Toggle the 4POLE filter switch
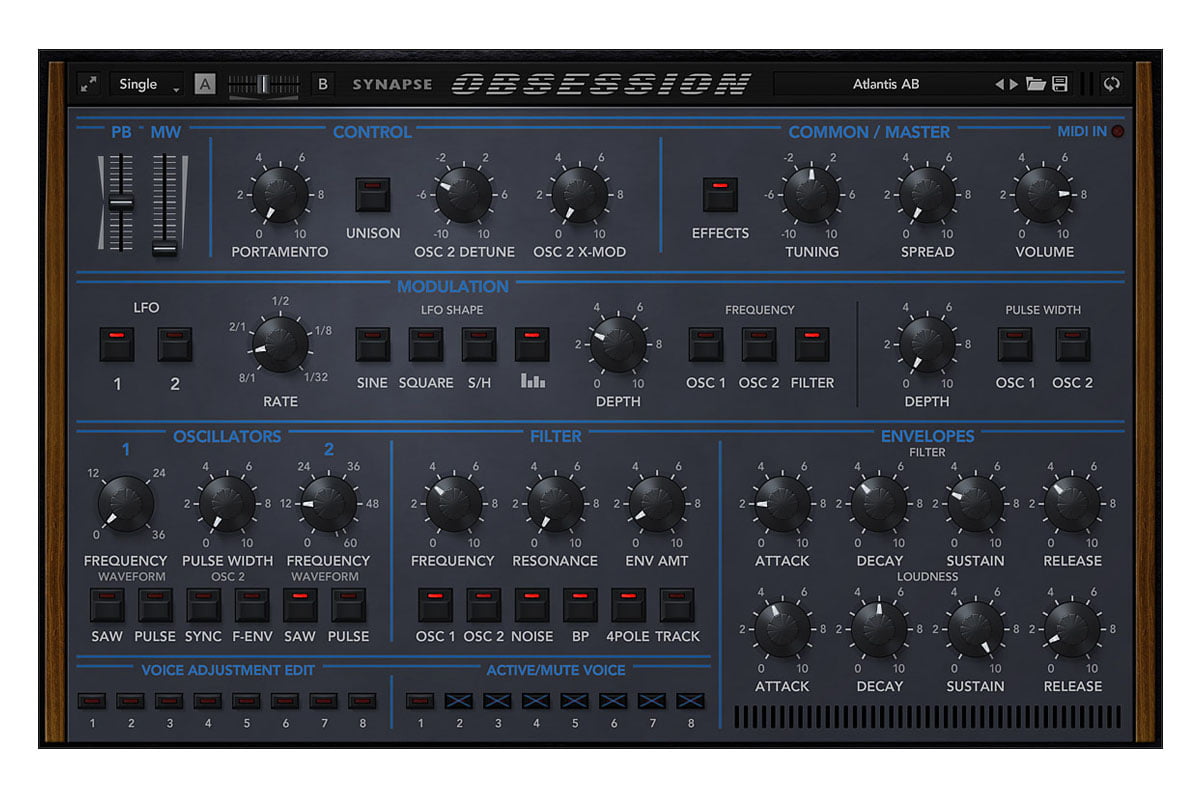The image size is (1200, 800). (x=629, y=605)
